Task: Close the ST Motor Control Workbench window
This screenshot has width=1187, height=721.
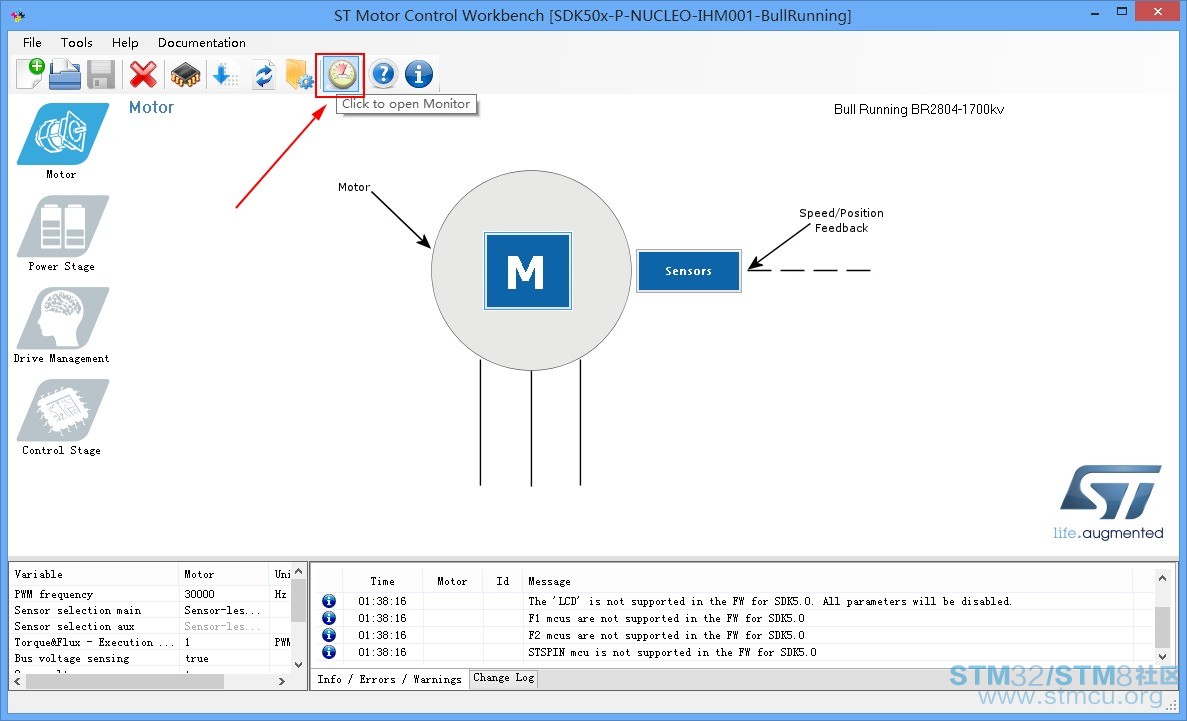Action: click(x=1158, y=11)
